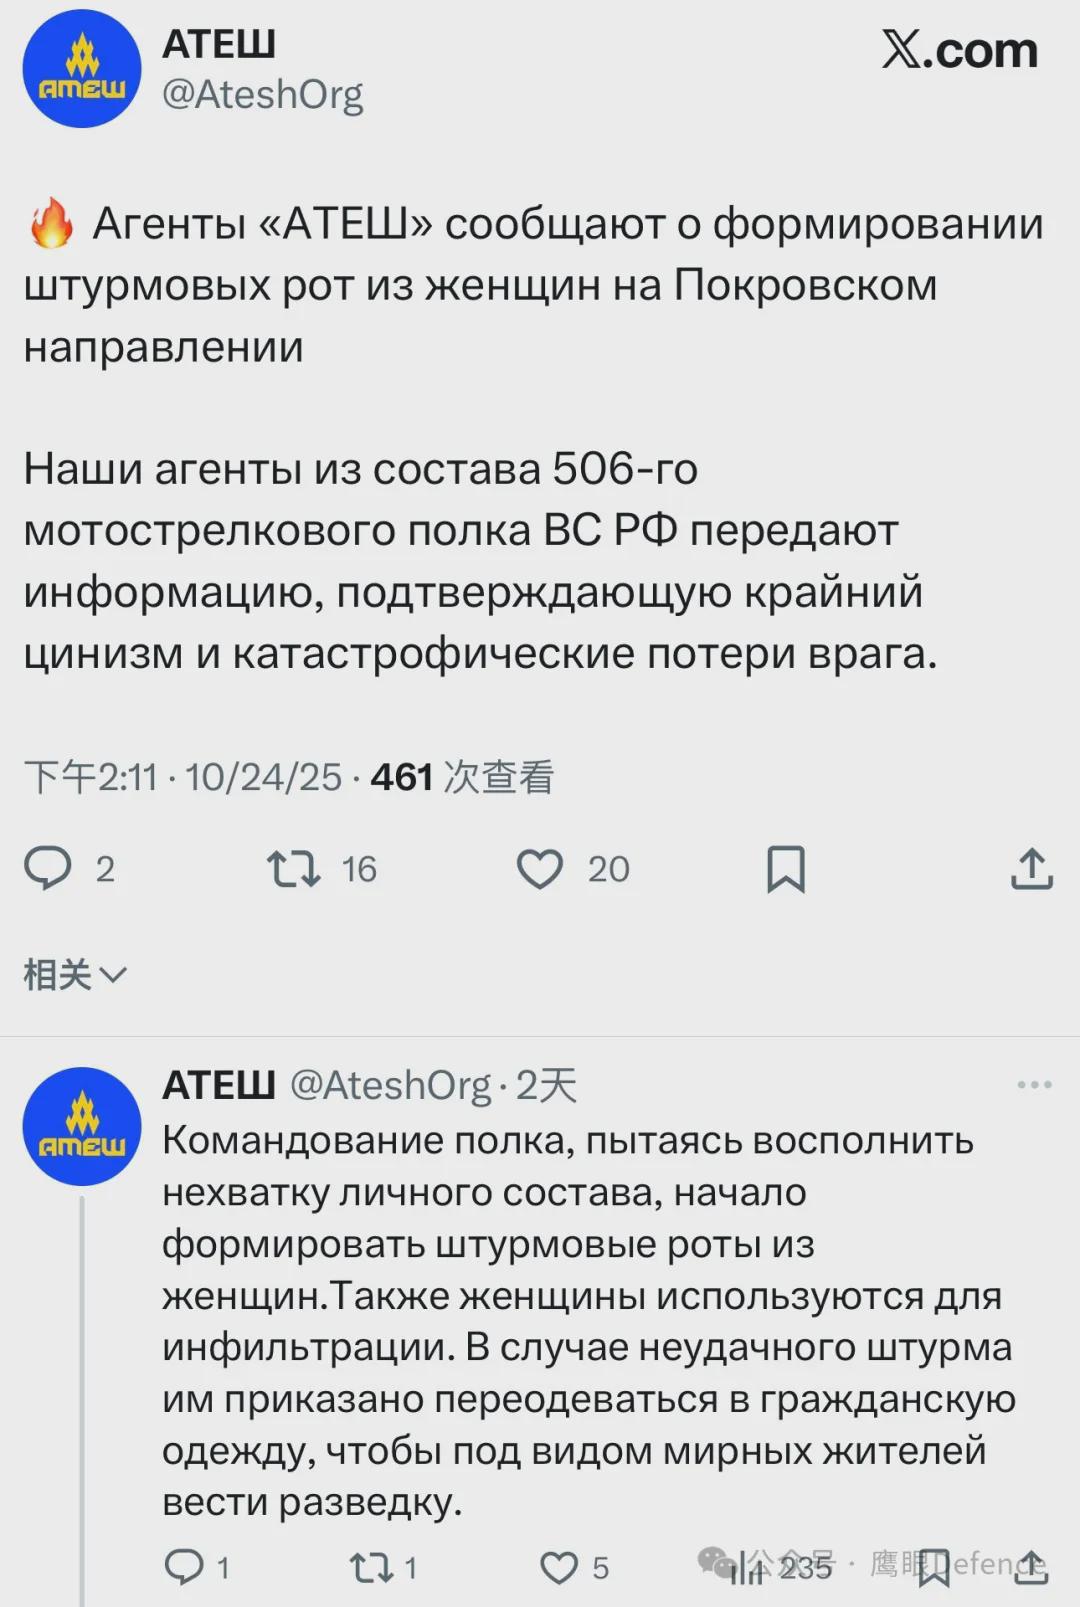Click АТЕШ profile avatar at top
This screenshot has height=1607, width=1080.
click(82, 69)
